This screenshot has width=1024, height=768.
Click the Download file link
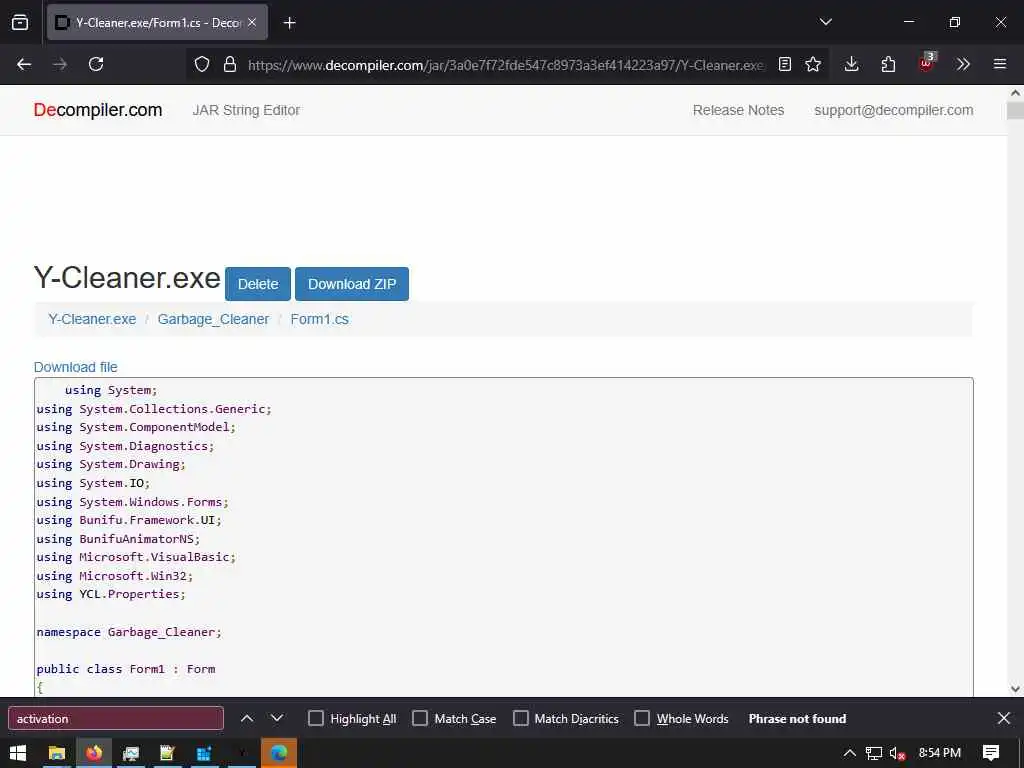tap(76, 367)
